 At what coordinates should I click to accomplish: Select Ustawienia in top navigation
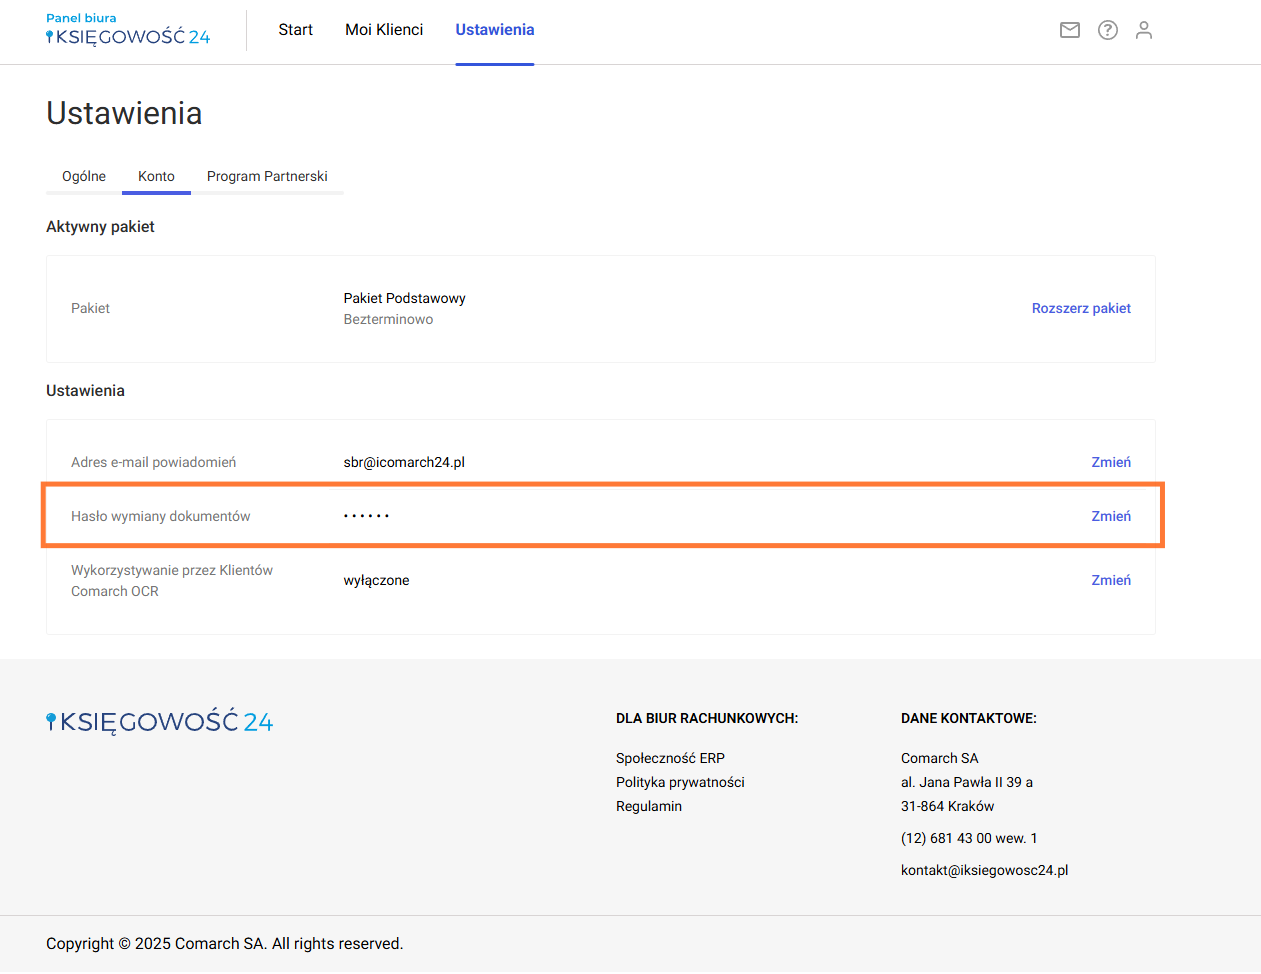pos(495,30)
